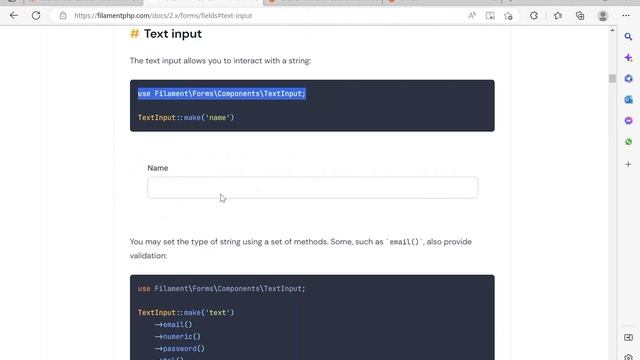This screenshot has width=640, height=360.
Task: Click scrollbar up arrow
Action: pyautogui.click(x=612, y=30)
